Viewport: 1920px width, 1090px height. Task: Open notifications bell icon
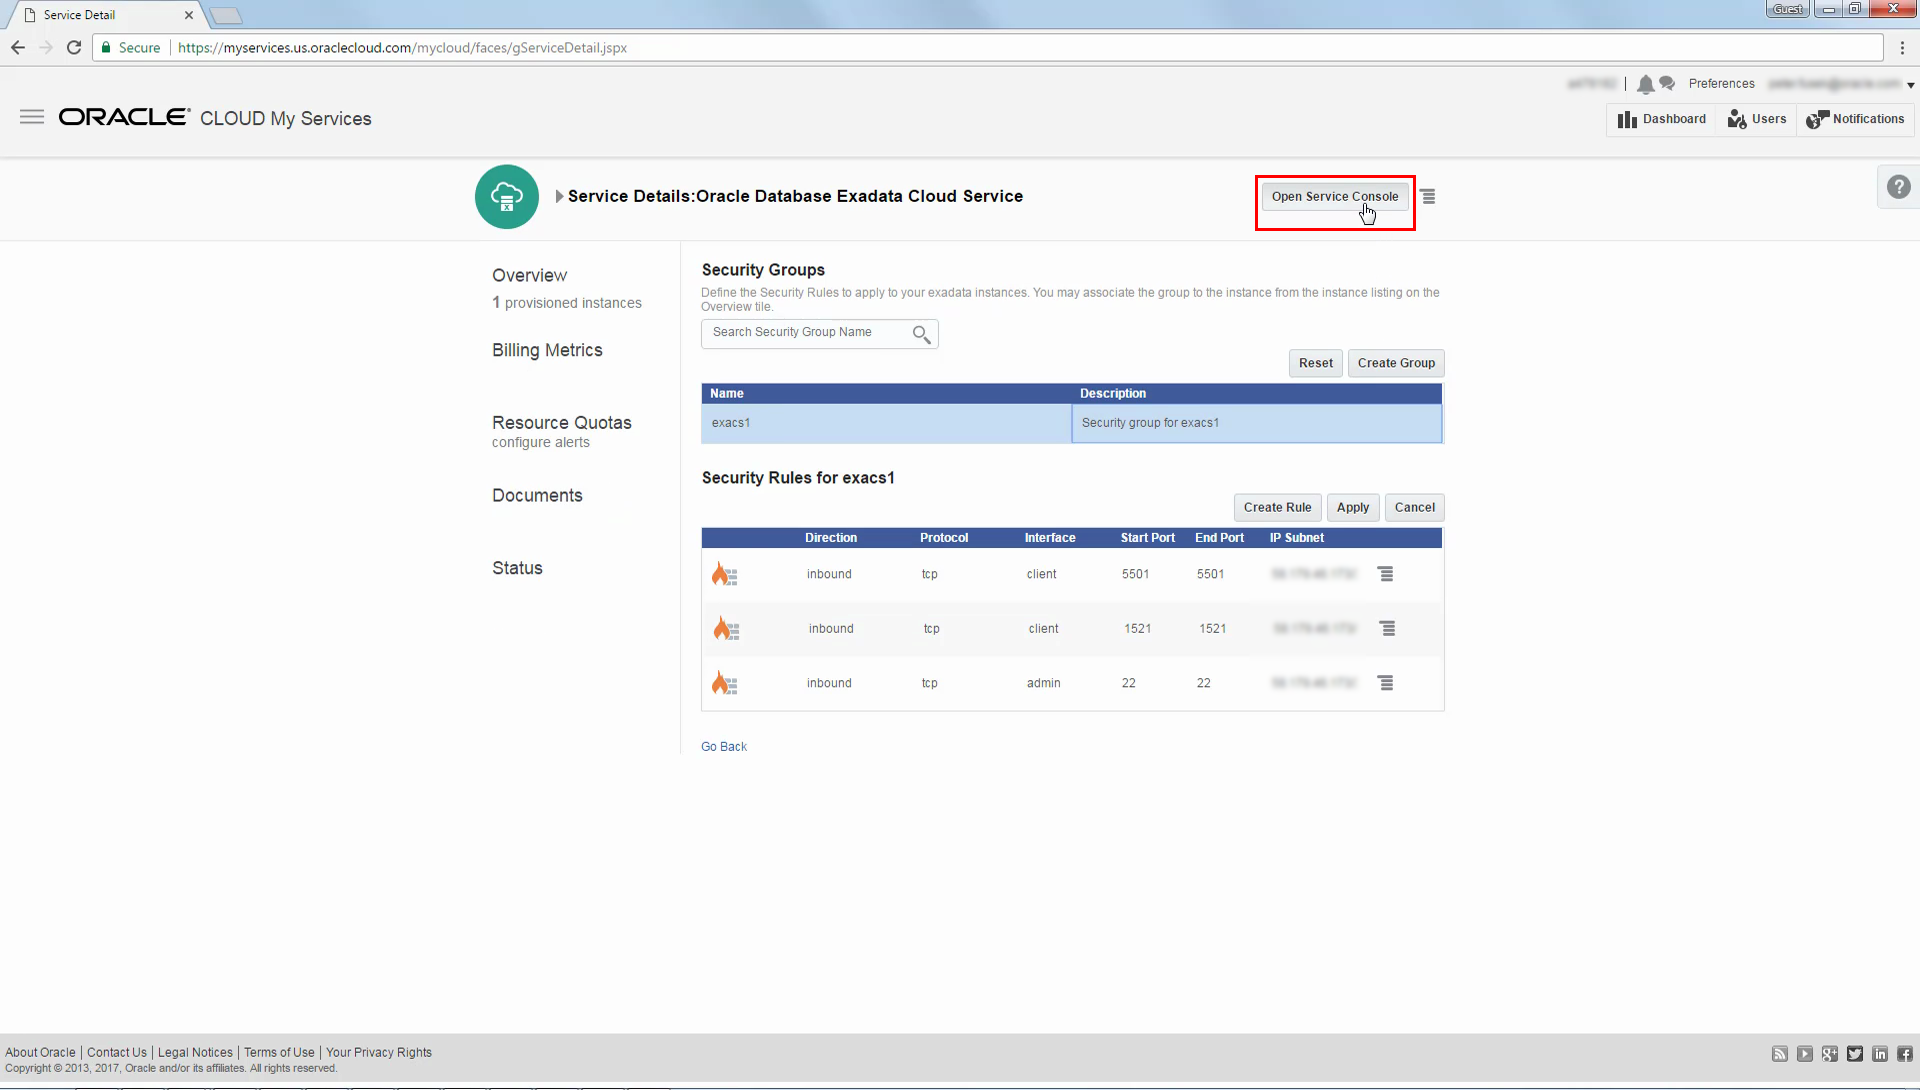coord(1645,84)
